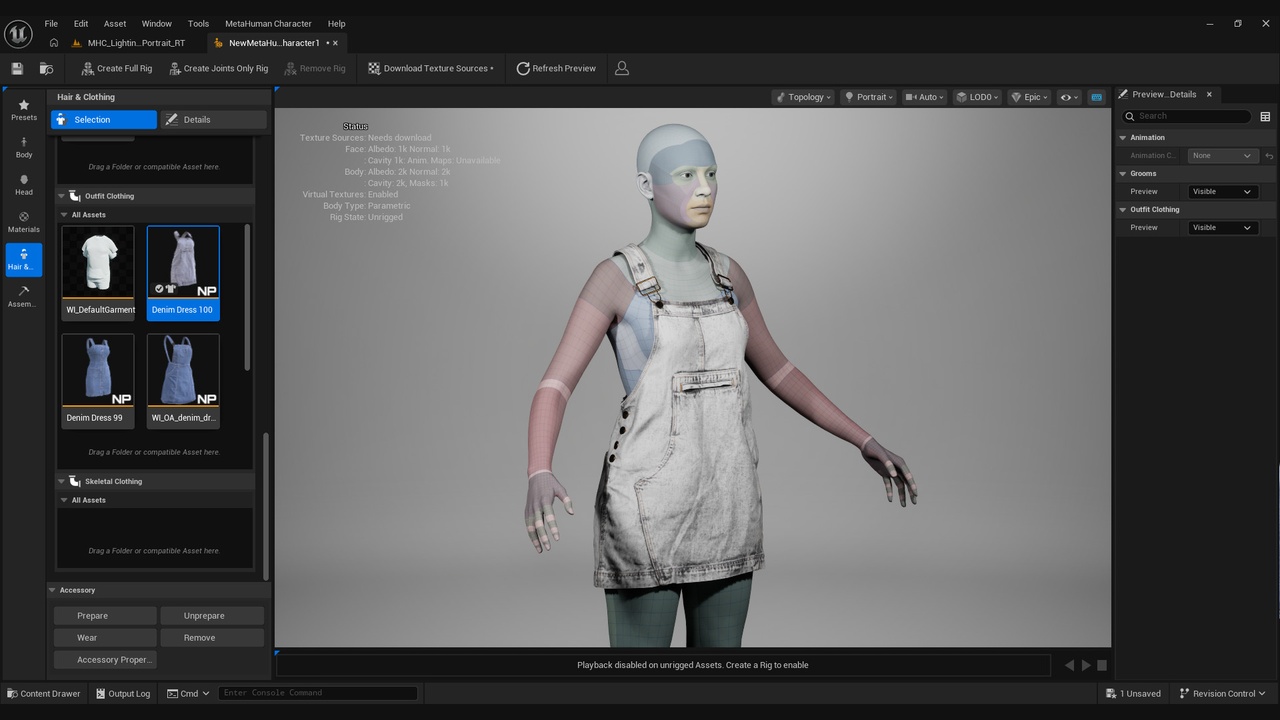
Task: Open the MetaHuman Character menu
Action: [x=268, y=23]
